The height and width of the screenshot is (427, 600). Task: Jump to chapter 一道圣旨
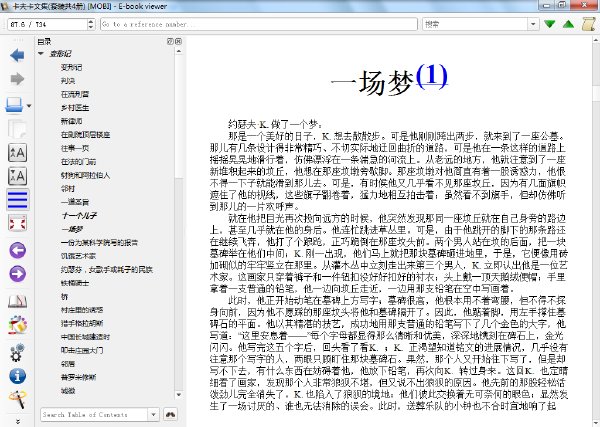point(75,202)
